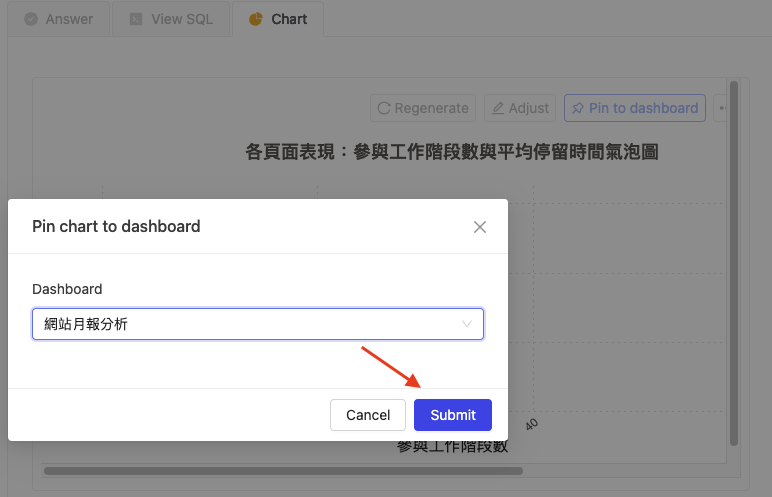Click the pin icon on Pin to dashboard
Viewport: 772px width, 497px height.
pyautogui.click(x=578, y=108)
